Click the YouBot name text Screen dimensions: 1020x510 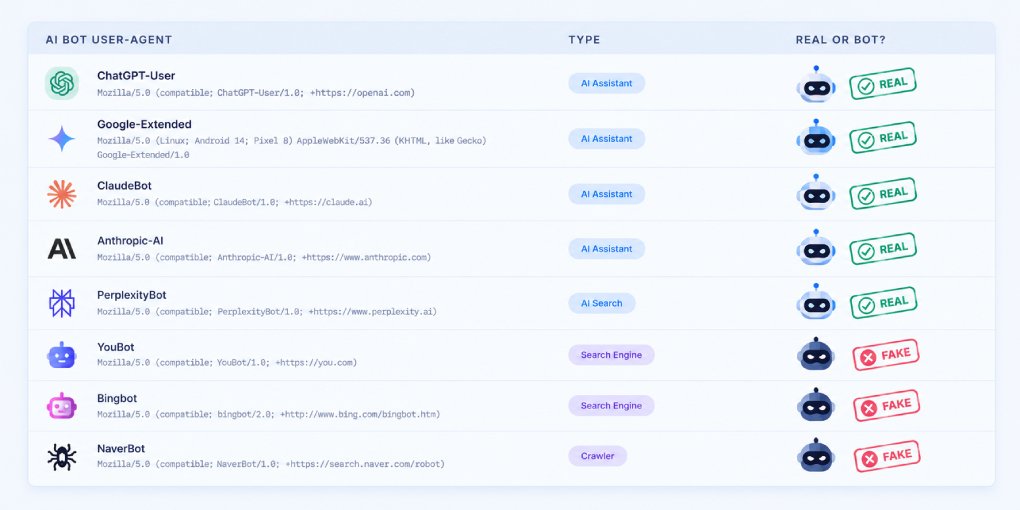pos(116,347)
